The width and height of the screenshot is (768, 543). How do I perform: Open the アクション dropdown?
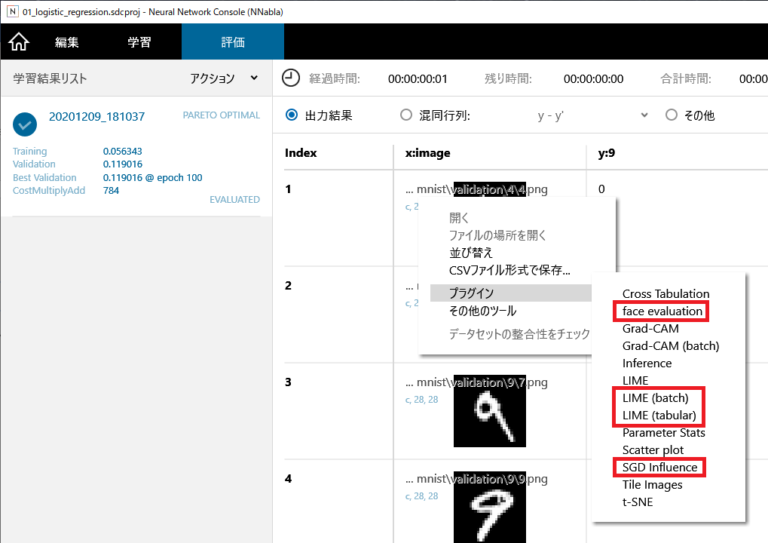pos(224,78)
